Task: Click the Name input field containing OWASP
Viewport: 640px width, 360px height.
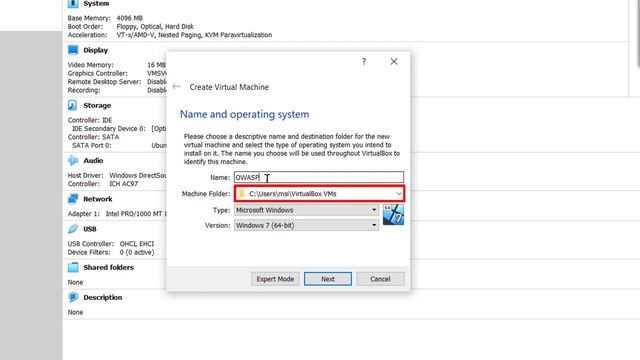Action: [319, 177]
